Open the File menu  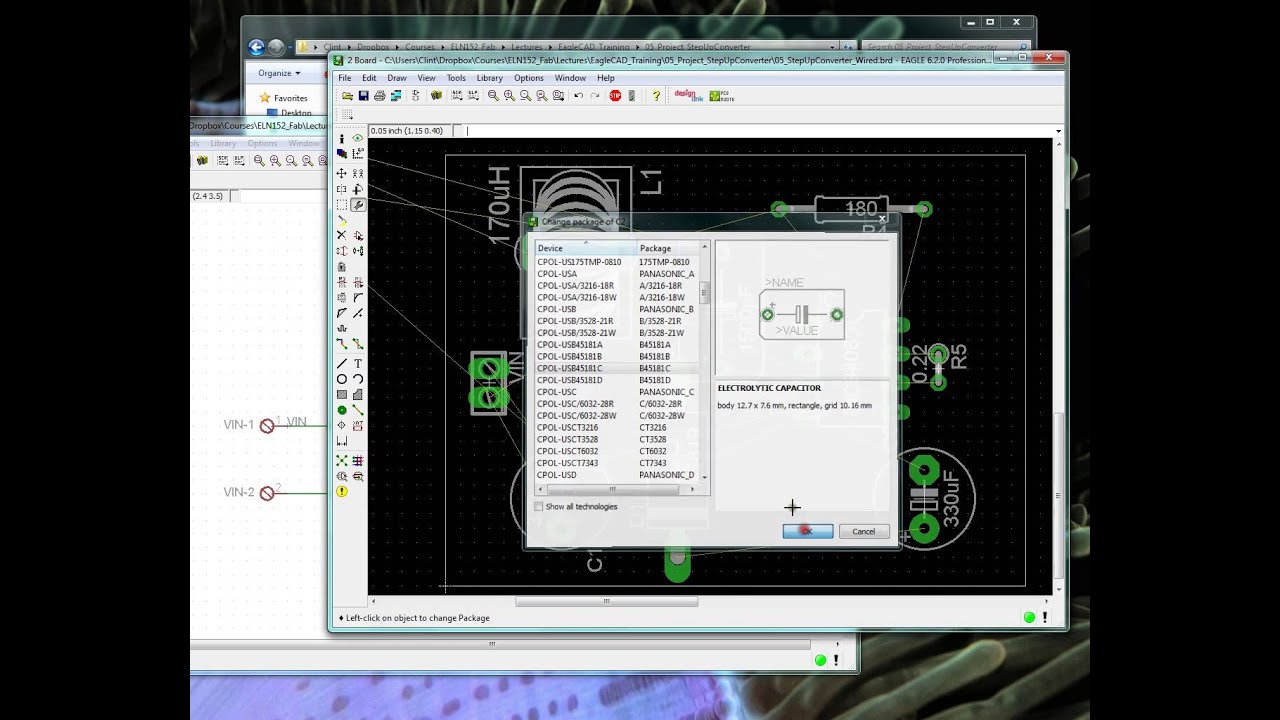pyautogui.click(x=345, y=78)
